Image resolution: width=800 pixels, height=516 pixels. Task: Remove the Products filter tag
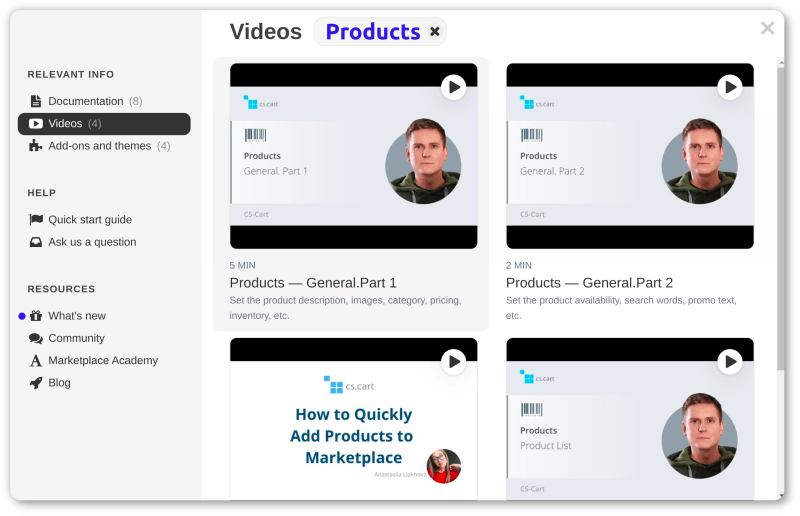(435, 32)
